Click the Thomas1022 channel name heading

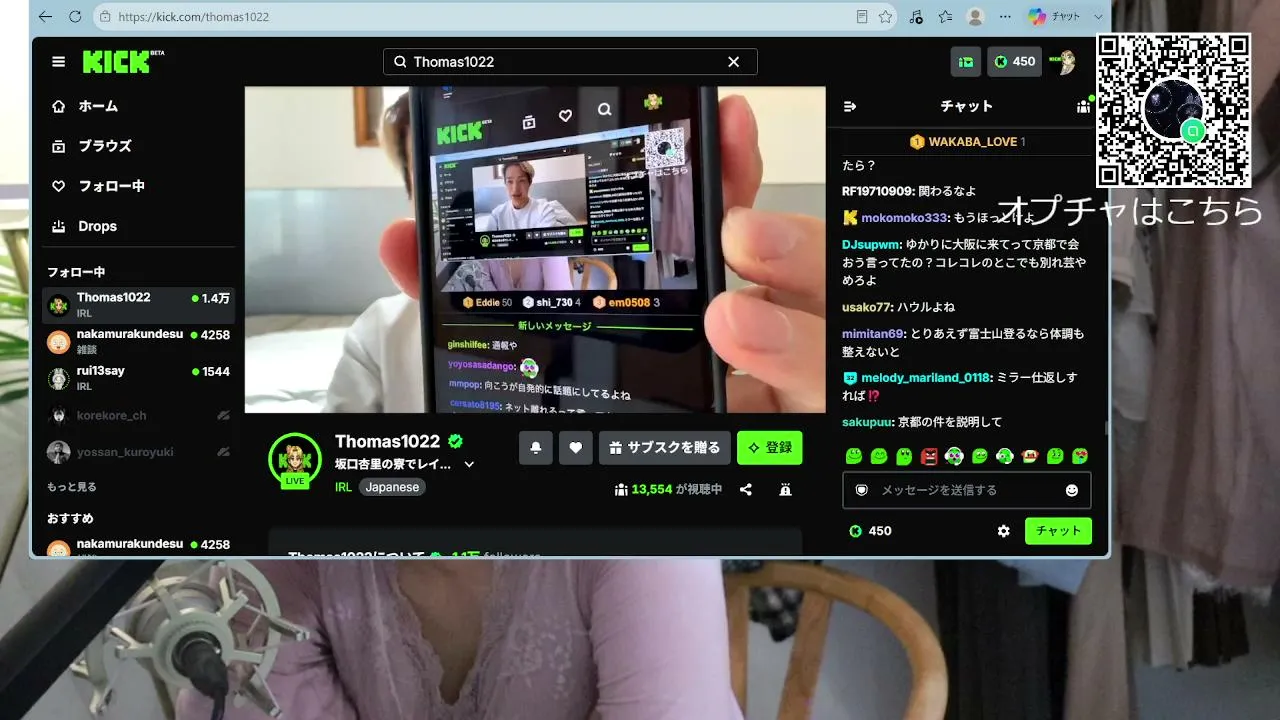pos(387,442)
